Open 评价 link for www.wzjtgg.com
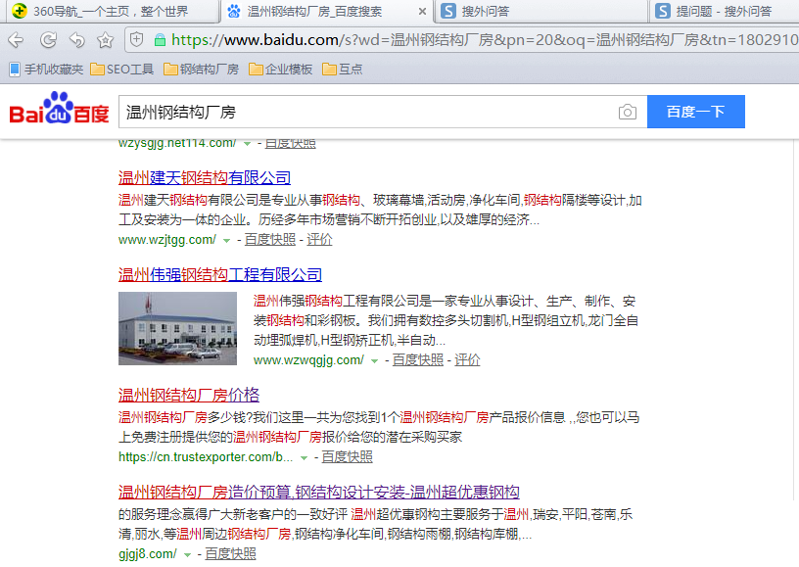799x567 pixels. [319, 239]
